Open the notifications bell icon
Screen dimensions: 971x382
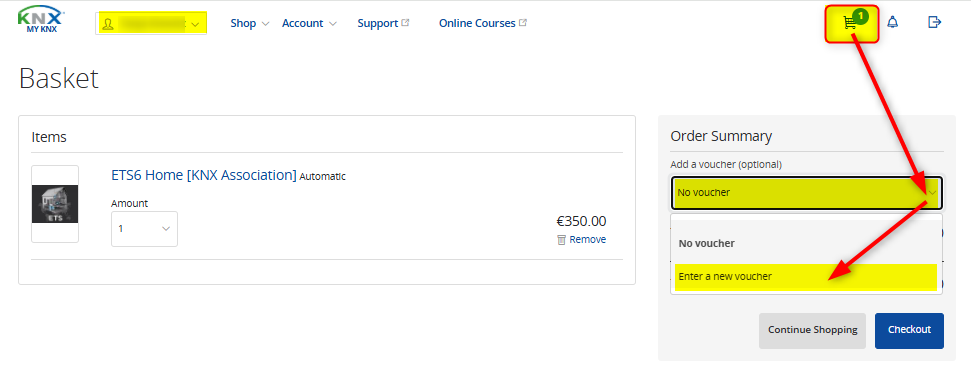892,22
